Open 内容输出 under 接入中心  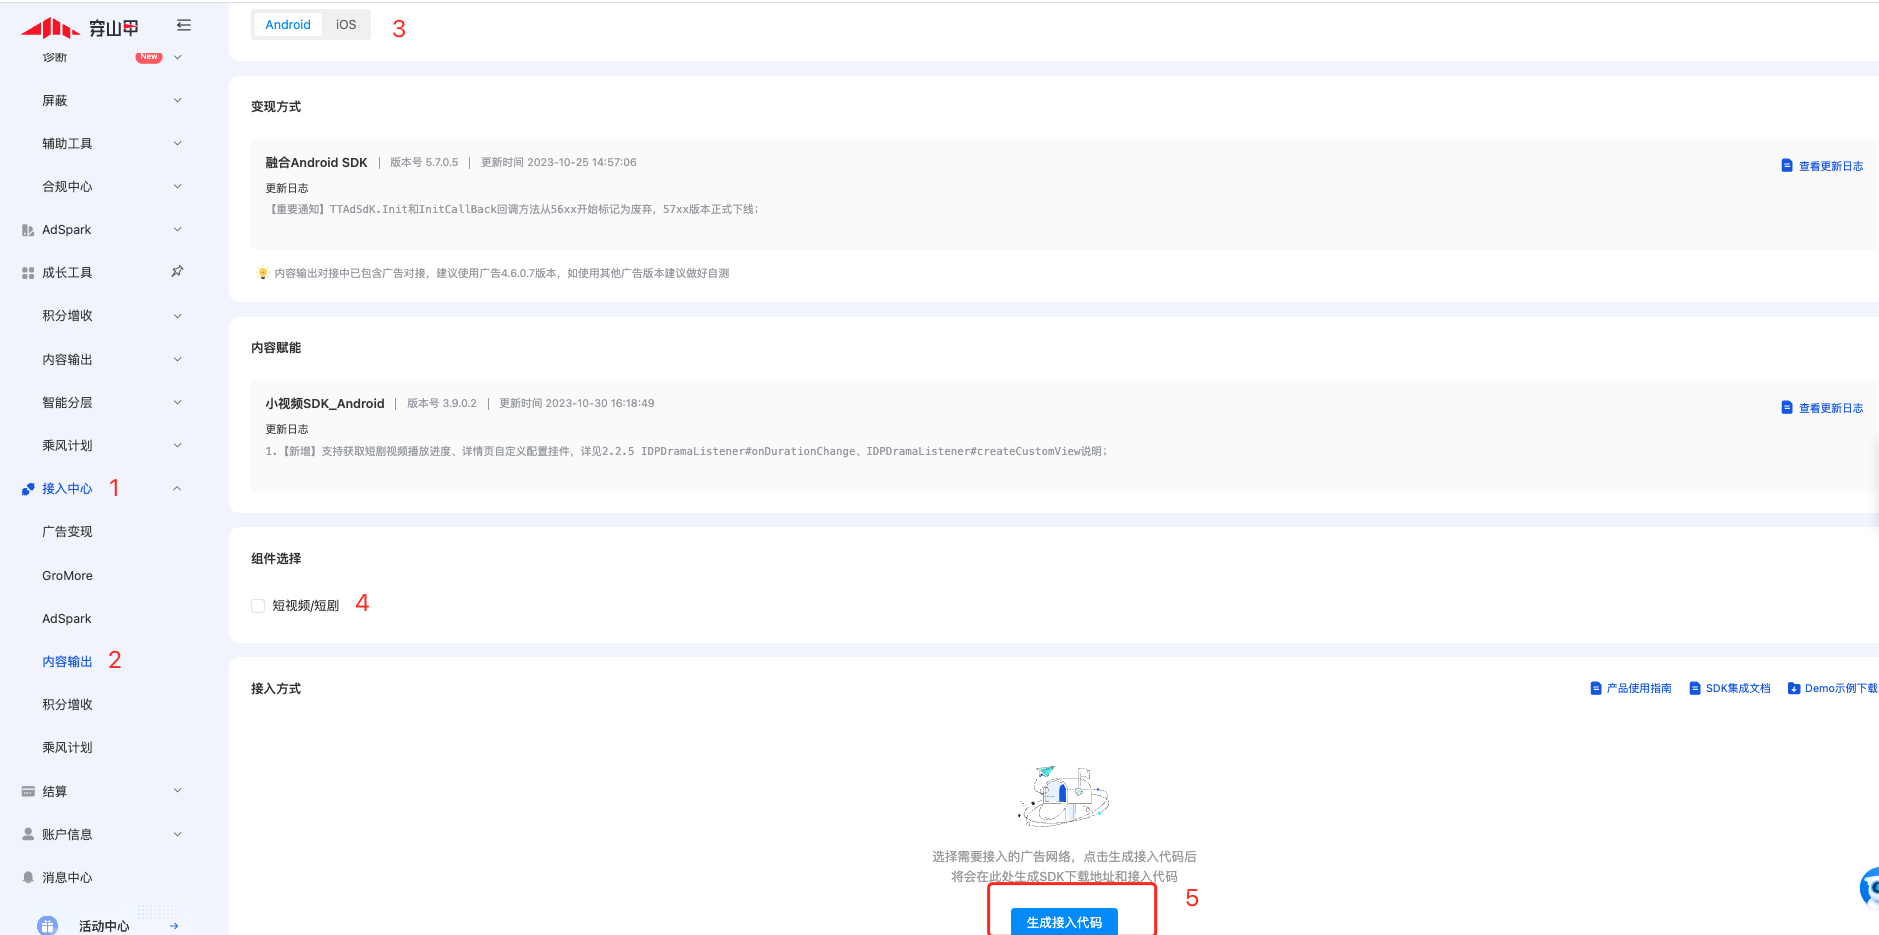pos(67,662)
